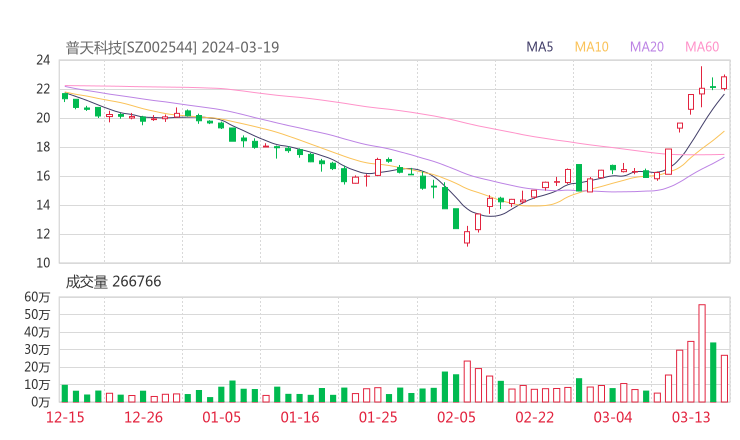This screenshot has height=440, width=740.
Task: Click the 01-25 date axis label
Action: pyautogui.click(x=378, y=417)
